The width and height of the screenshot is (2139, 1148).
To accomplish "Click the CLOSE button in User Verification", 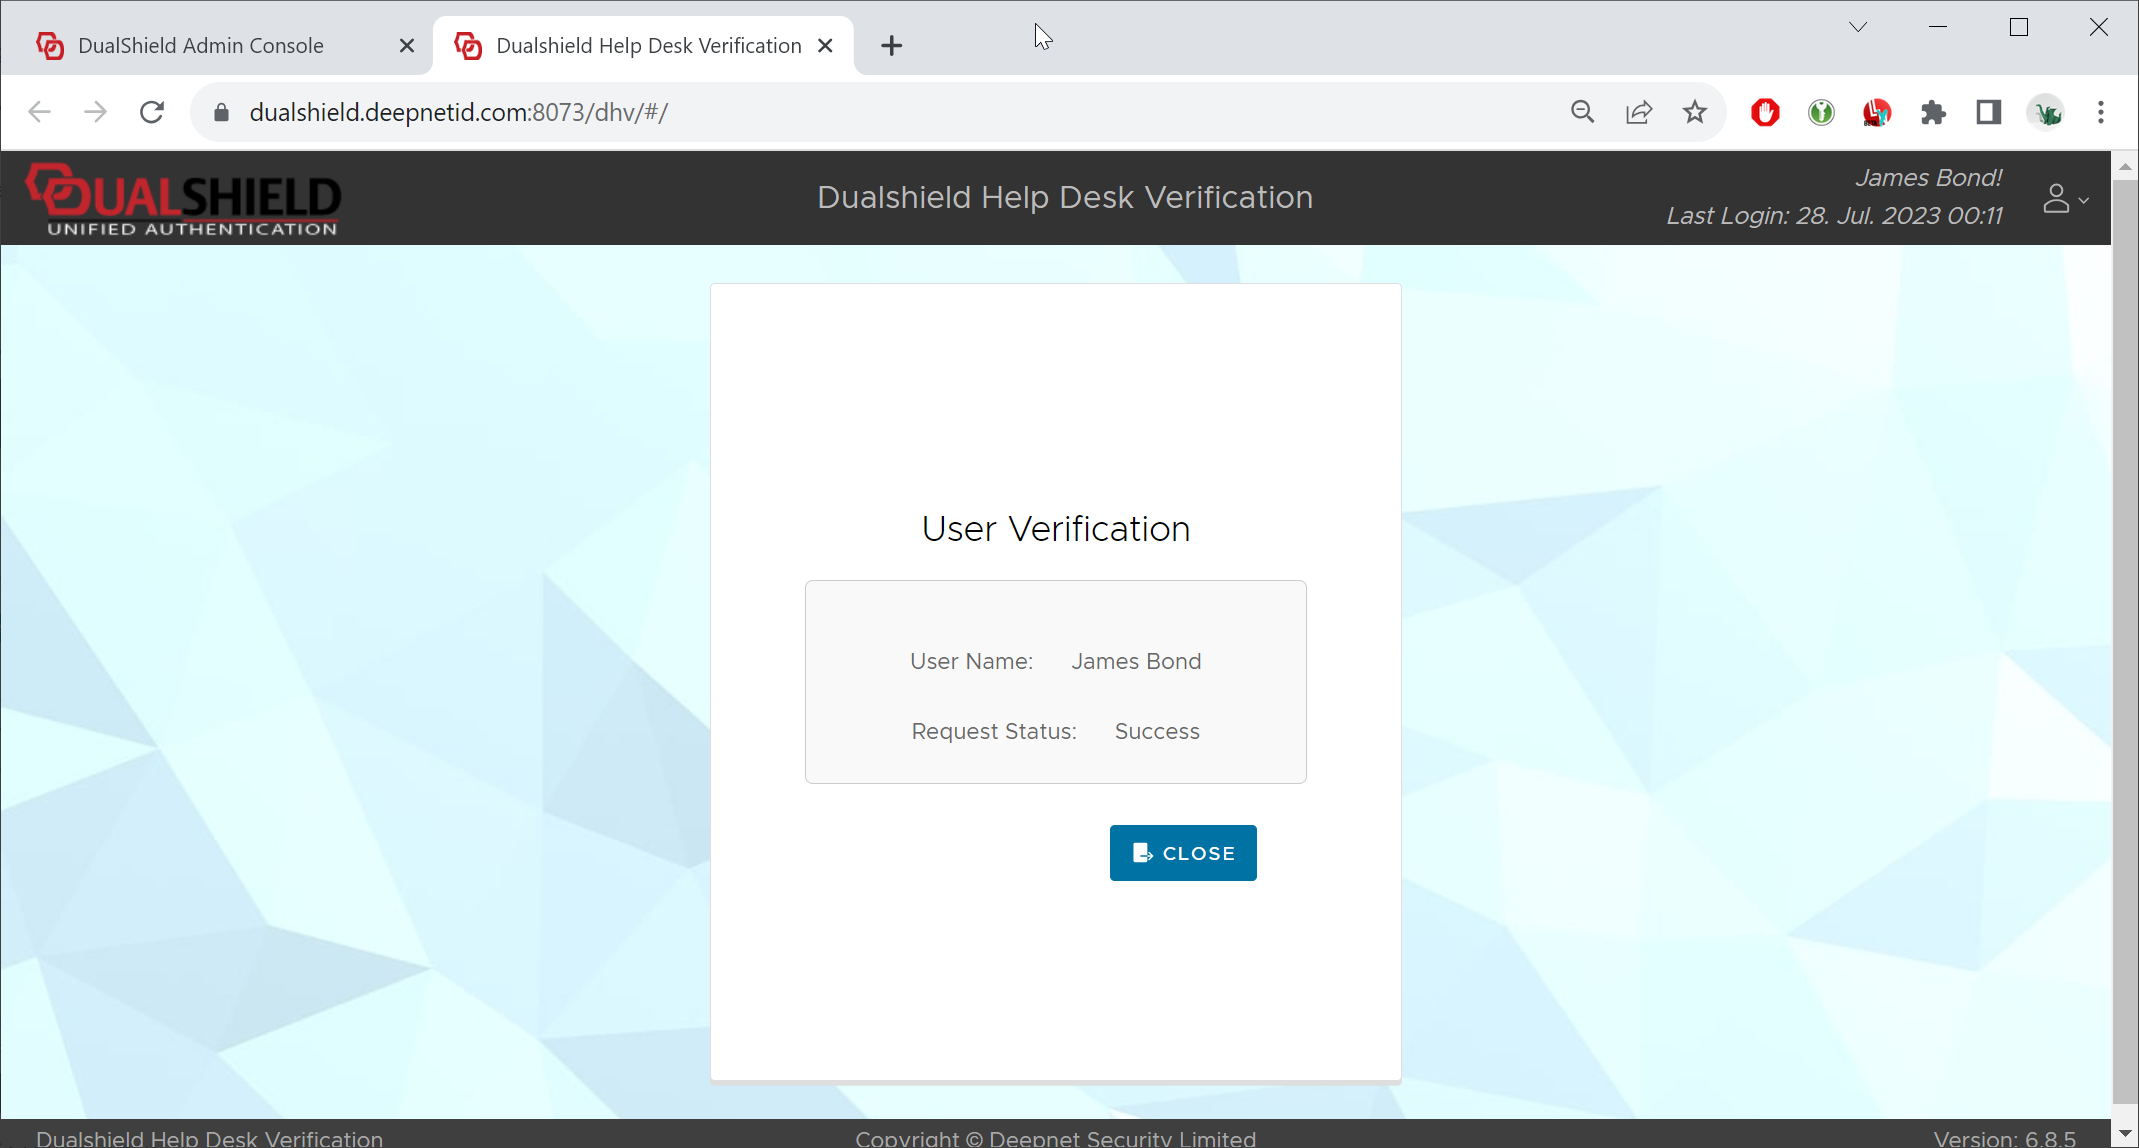I will 1182,853.
